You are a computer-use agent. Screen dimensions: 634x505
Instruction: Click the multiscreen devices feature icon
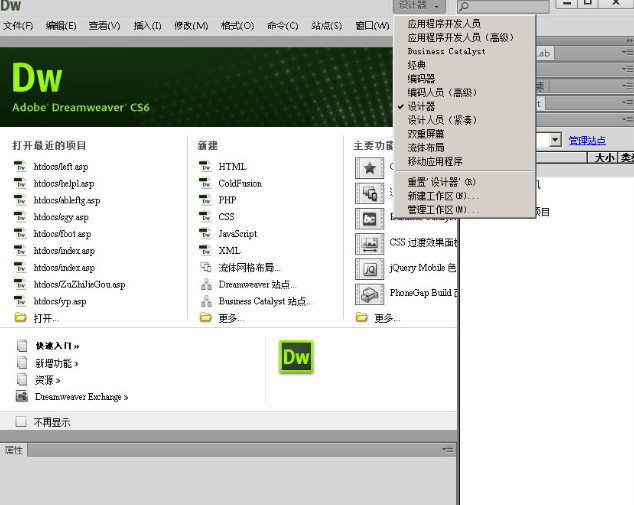pos(370,193)
